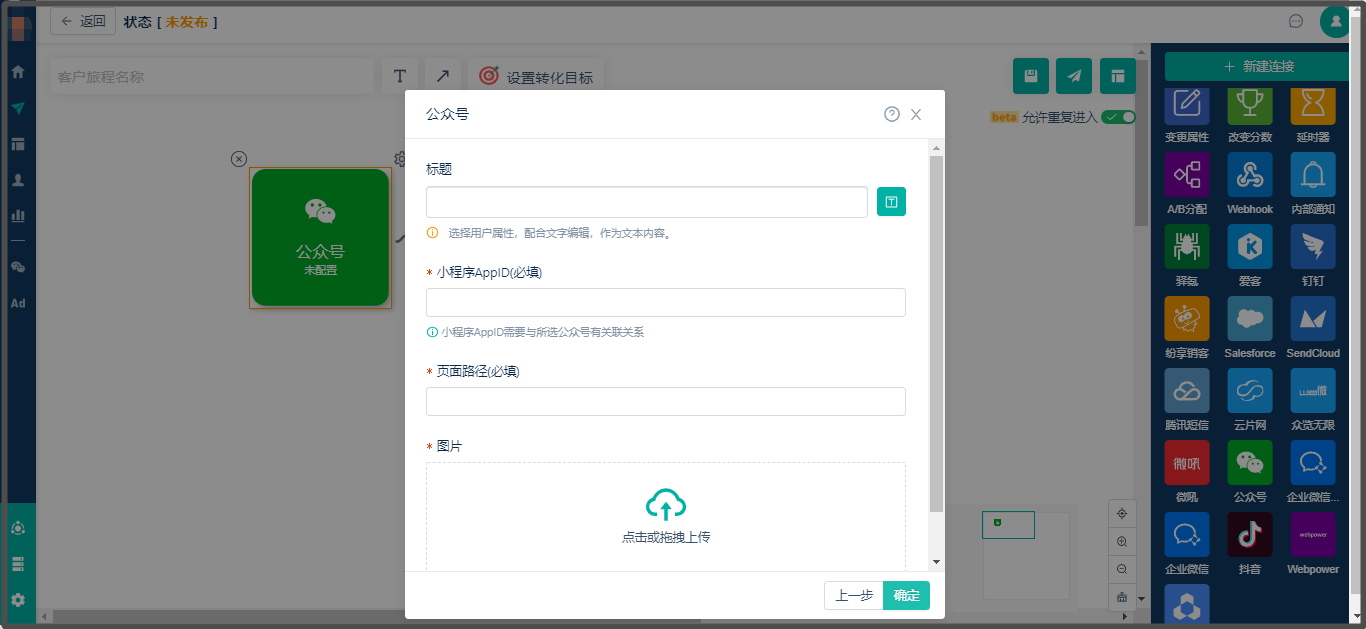The image size is (1366, 629).
Task: Open bar chart analytics in left sidebar
Action: pyautogui.click(x=18, y=215)
